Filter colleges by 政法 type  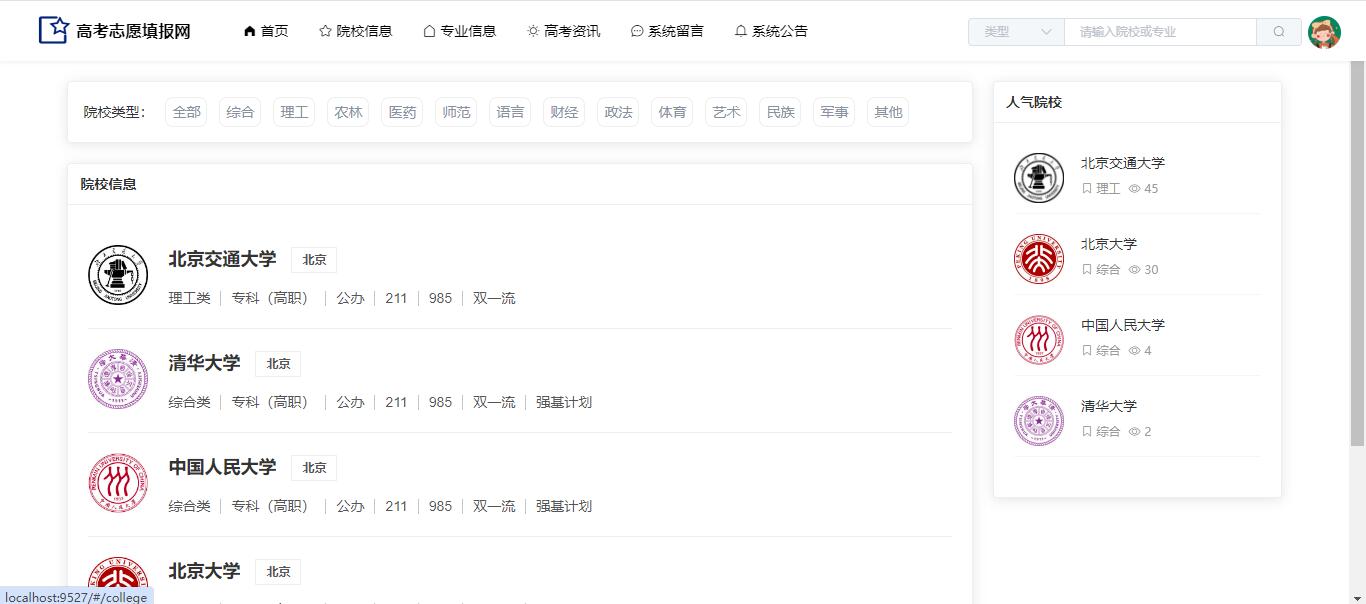(618, 112)
